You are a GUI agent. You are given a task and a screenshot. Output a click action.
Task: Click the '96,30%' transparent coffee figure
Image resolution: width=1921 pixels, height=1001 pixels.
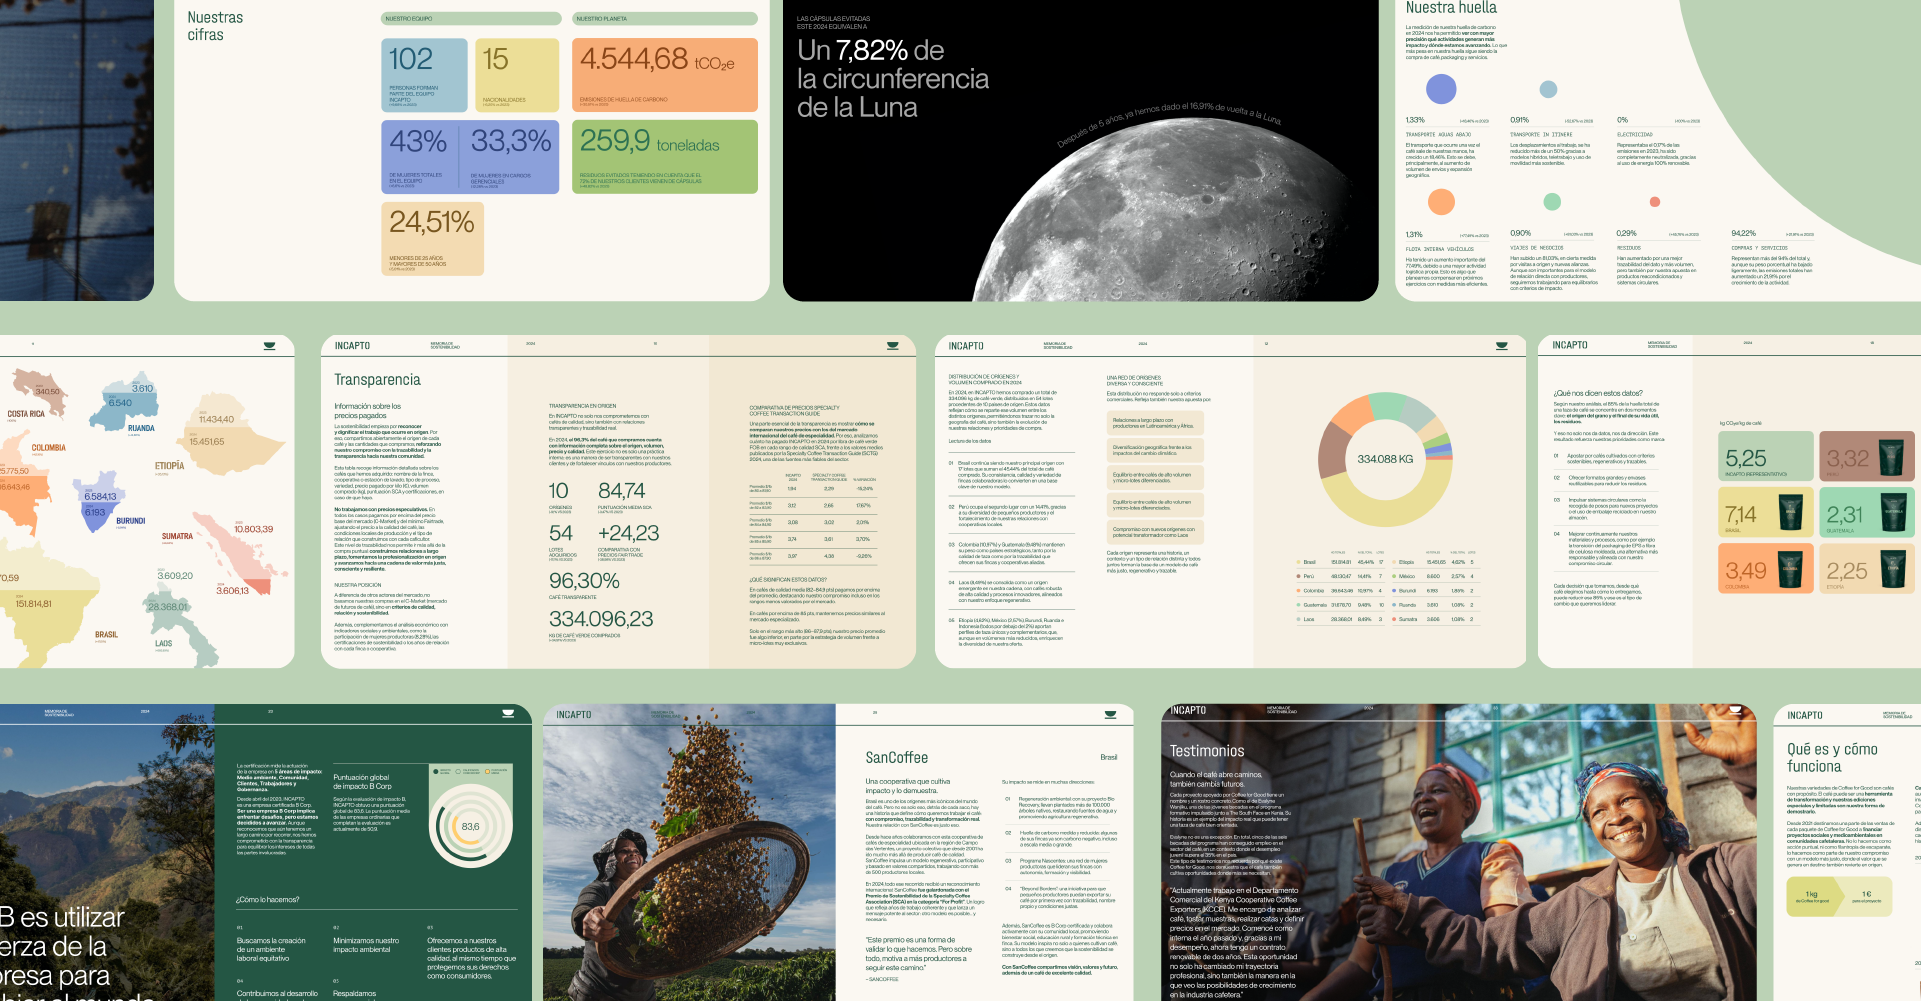[584, 581]
